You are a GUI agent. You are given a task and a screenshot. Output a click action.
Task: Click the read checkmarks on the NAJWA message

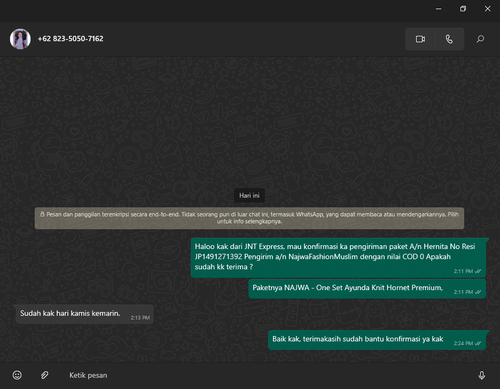click(478, 292)
